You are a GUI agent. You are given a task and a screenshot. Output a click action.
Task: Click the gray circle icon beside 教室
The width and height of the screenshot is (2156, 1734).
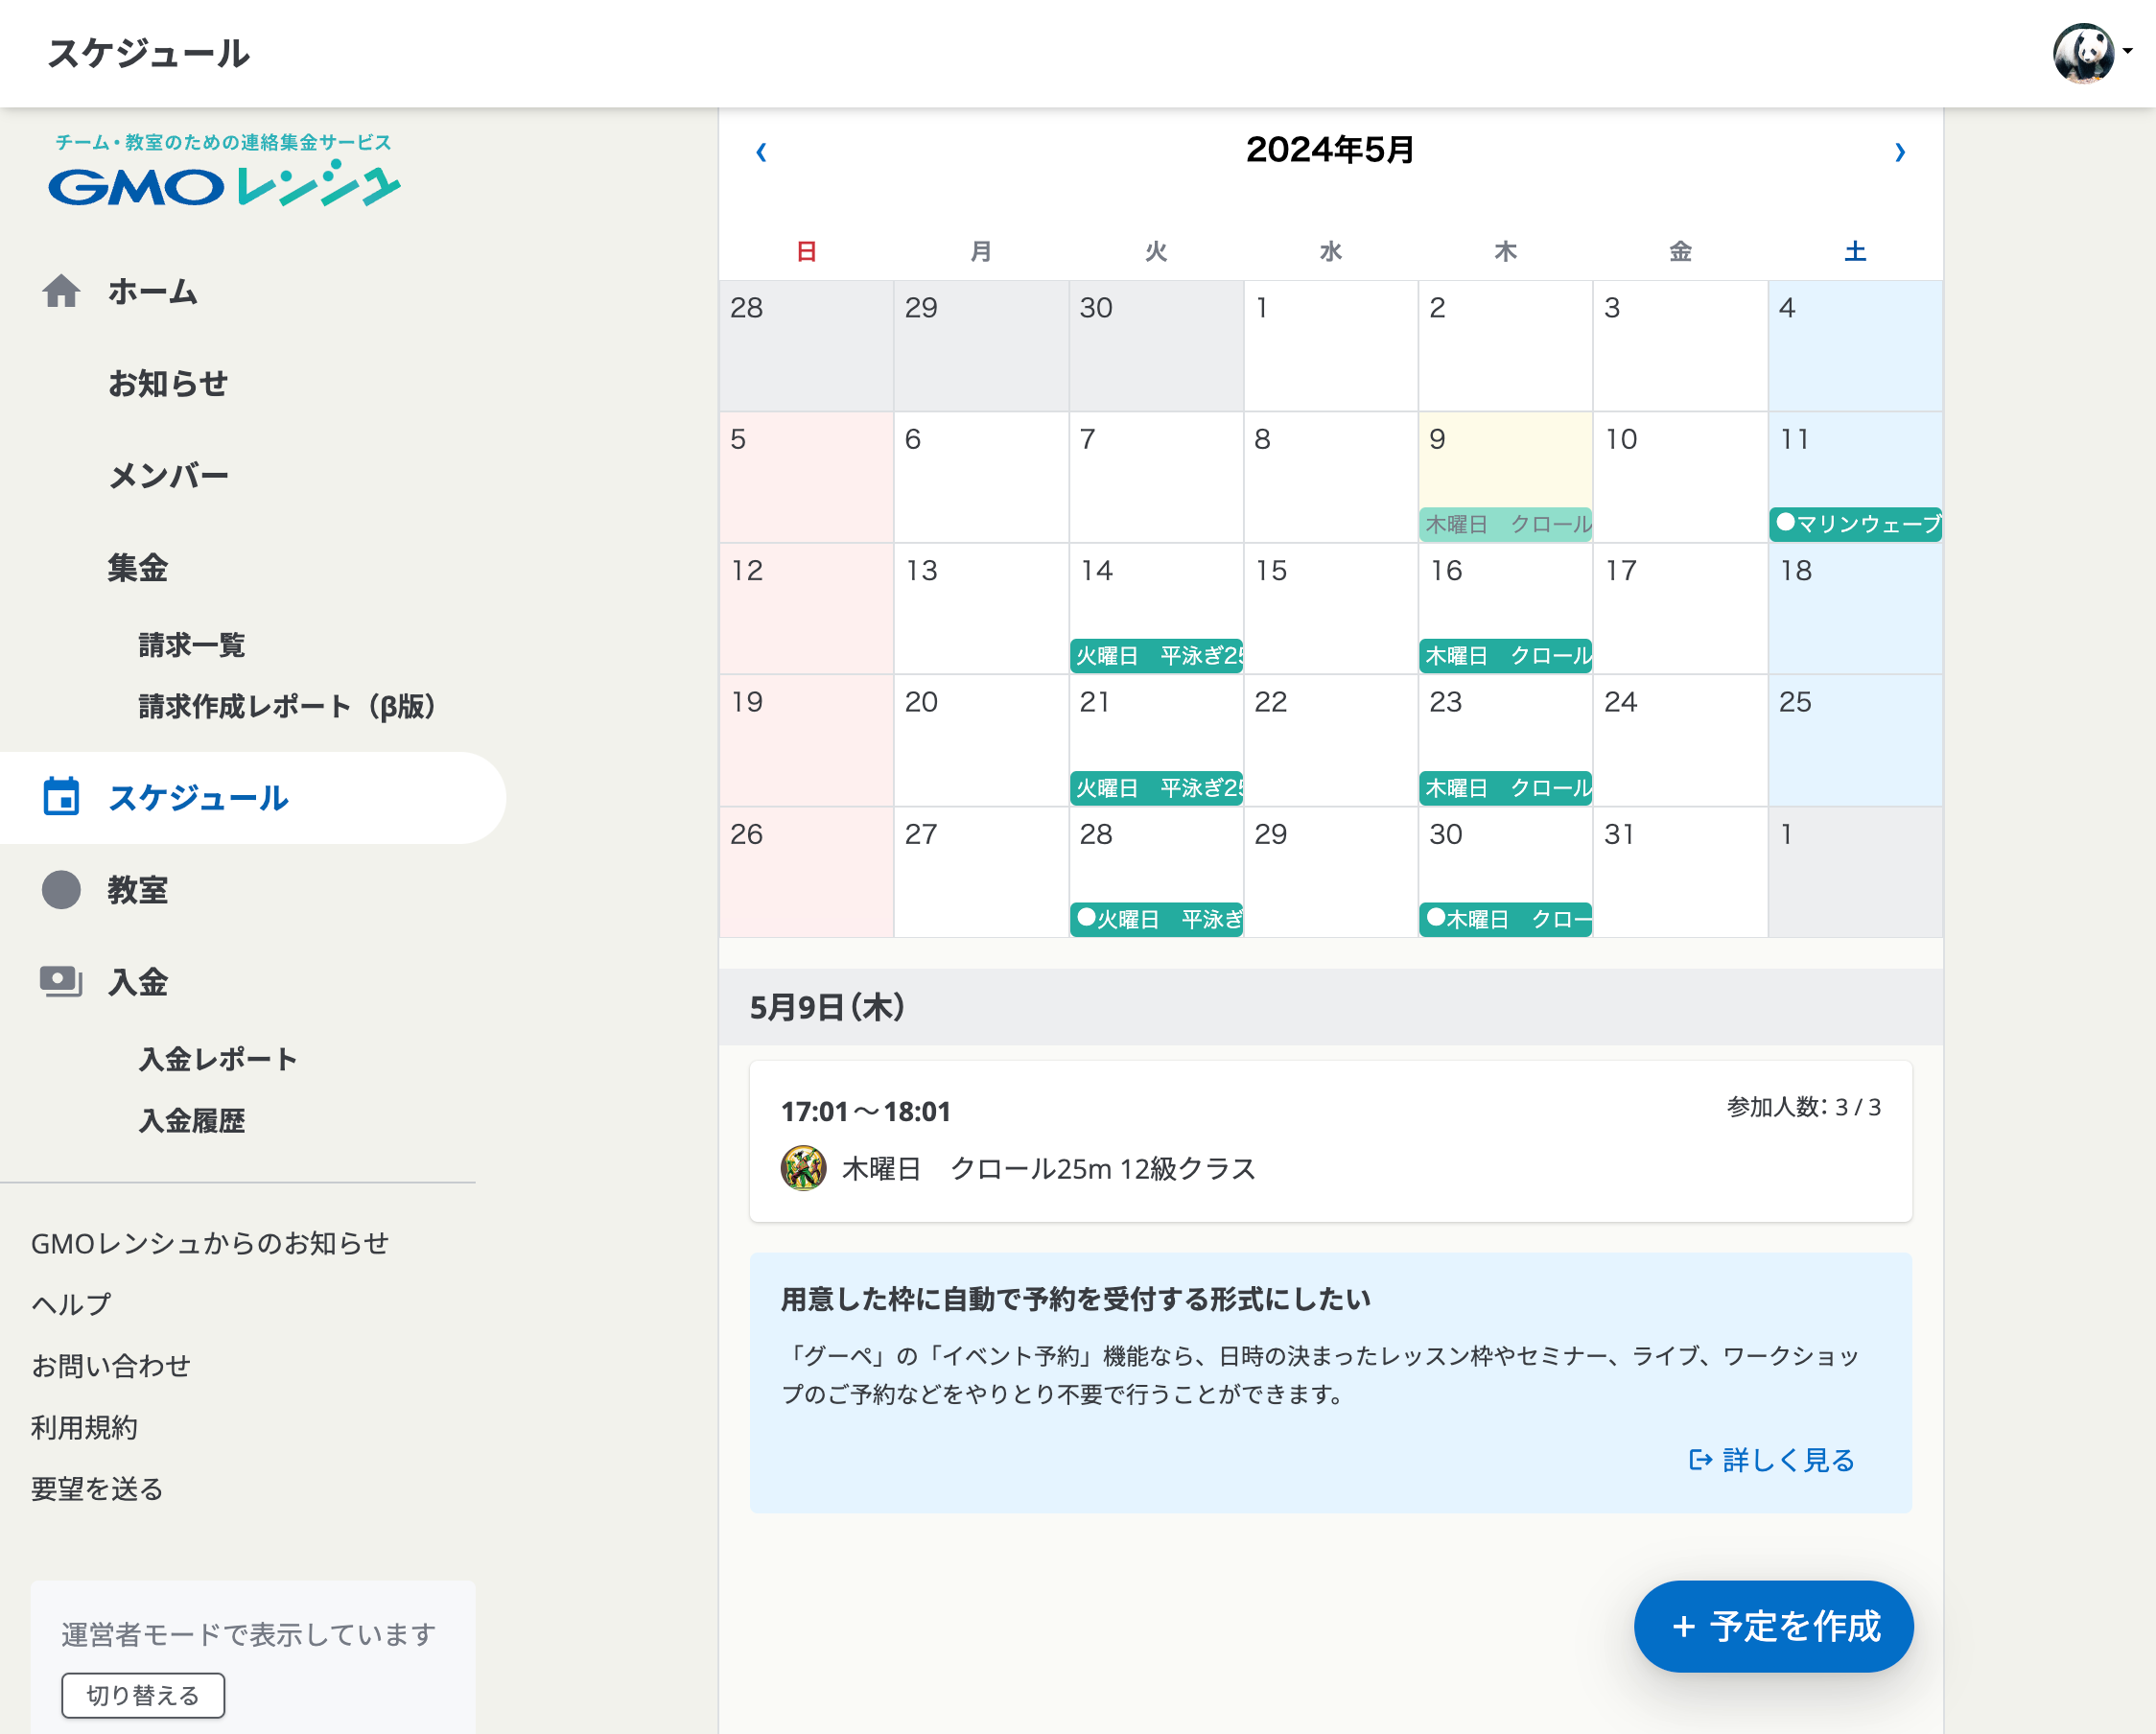[61, 889]
